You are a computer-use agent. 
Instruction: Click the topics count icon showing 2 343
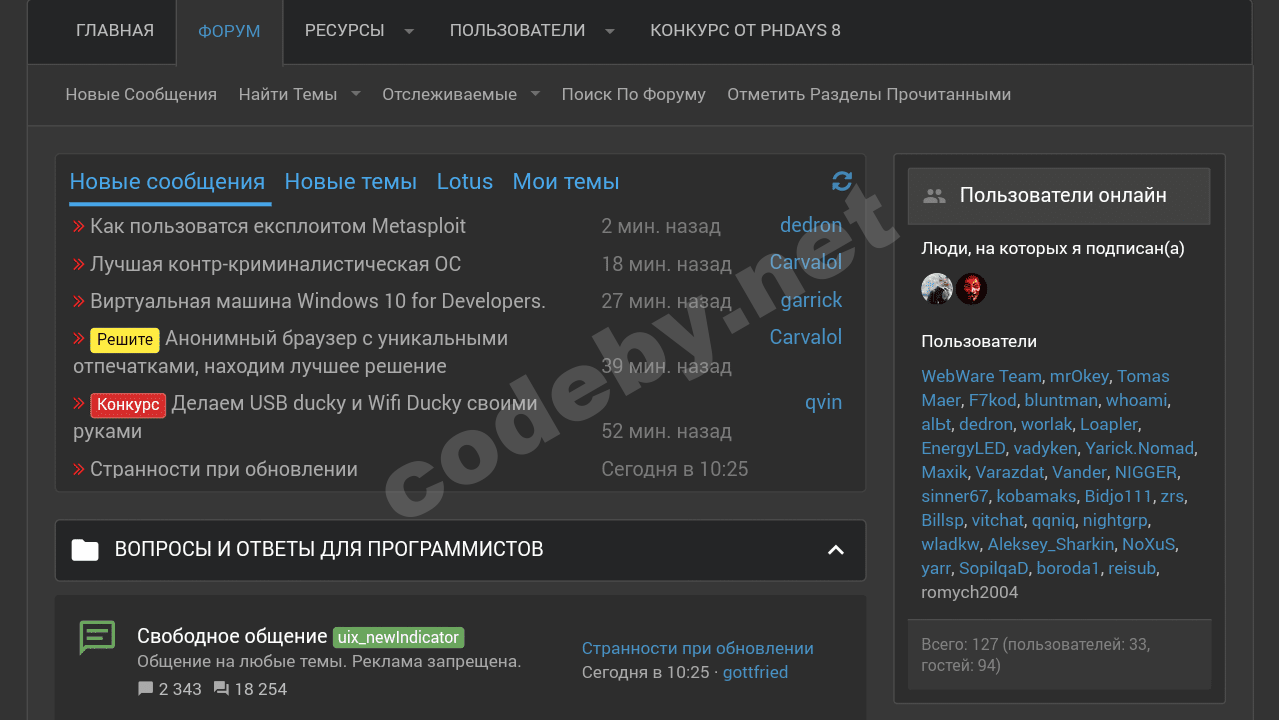145,689
